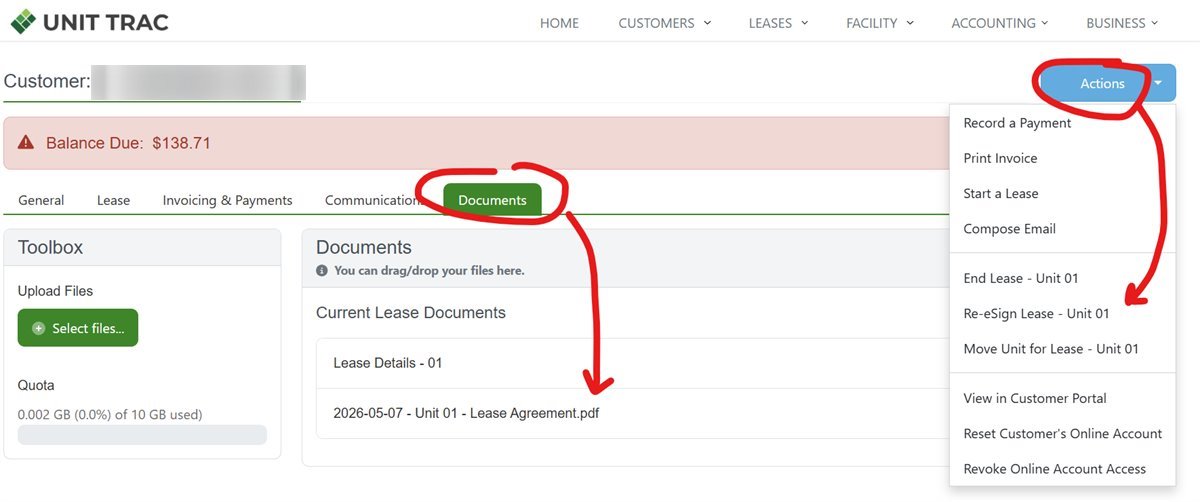
Task: Click the Current Lease Documents heading
Action: [x=411, y=313]
